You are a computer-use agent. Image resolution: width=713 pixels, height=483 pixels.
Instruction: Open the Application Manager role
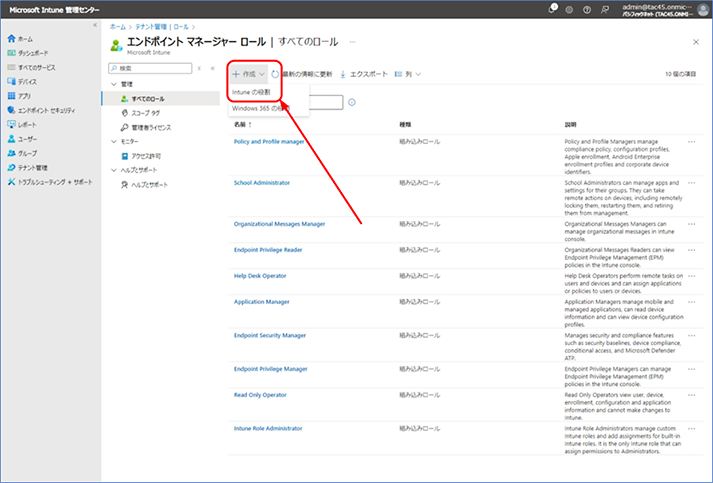click(261, 302)
